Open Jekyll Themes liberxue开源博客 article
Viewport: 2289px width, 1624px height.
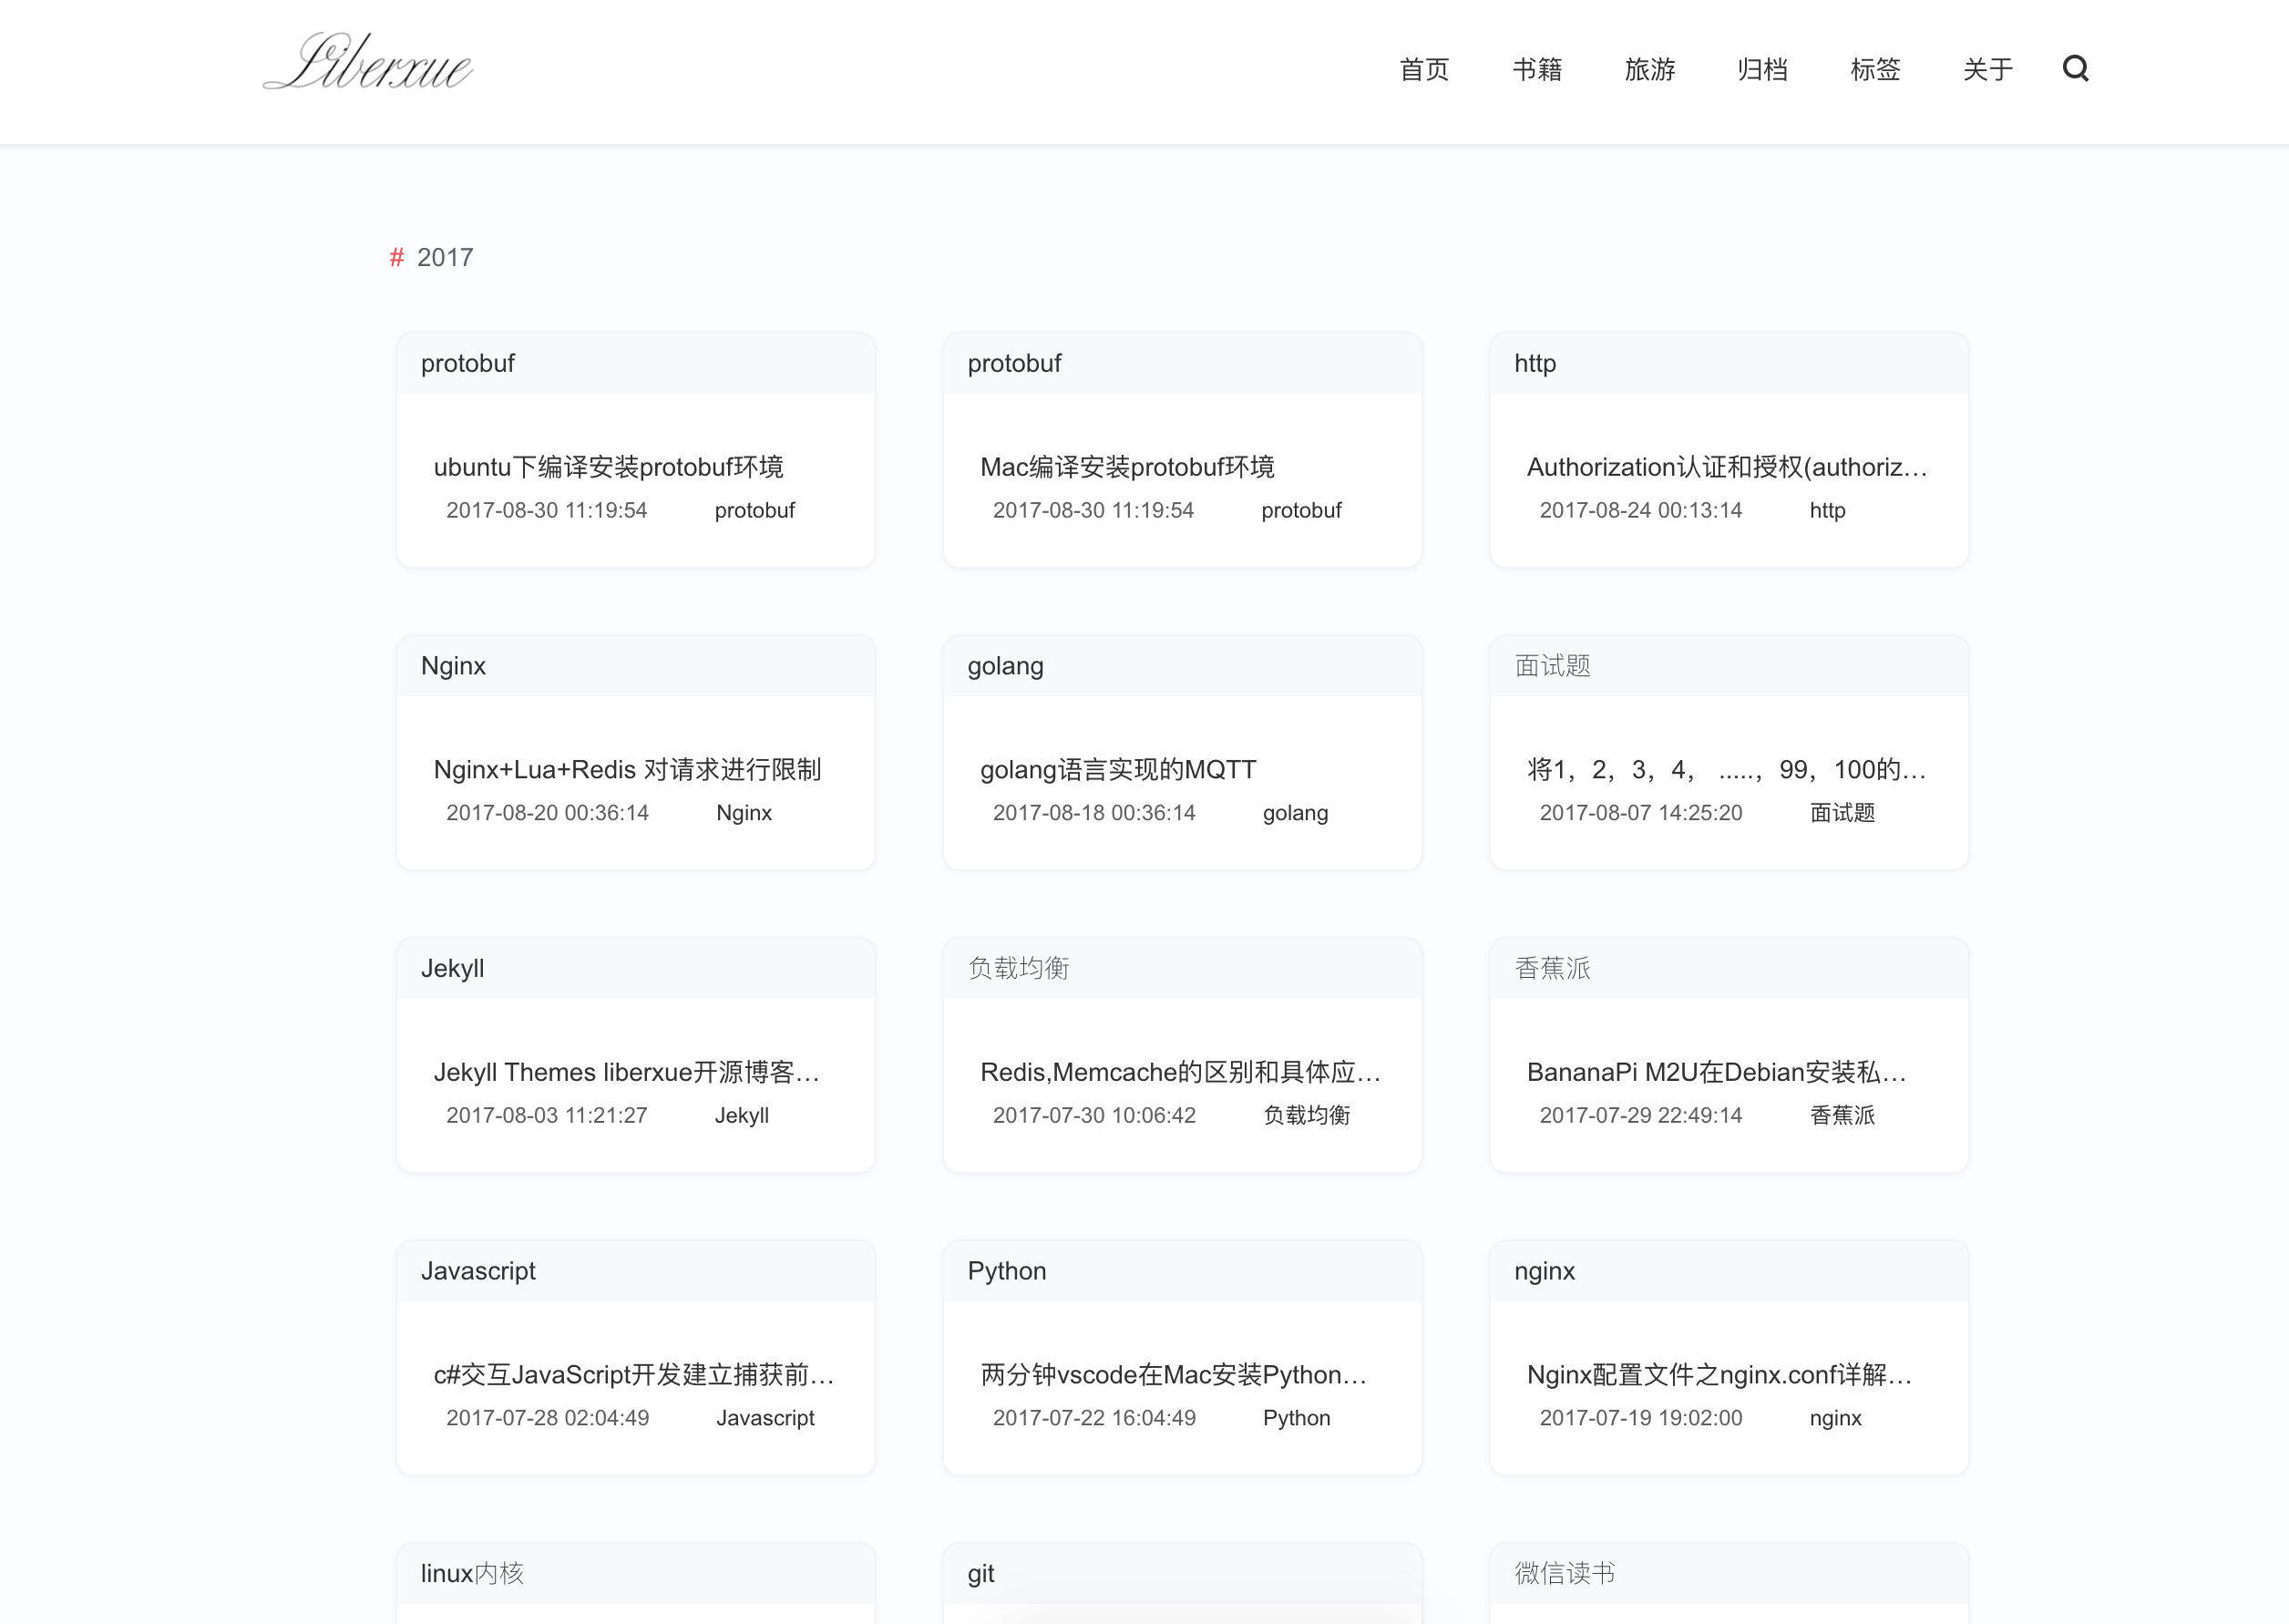pyautogui.click(x=626, y=1072)
